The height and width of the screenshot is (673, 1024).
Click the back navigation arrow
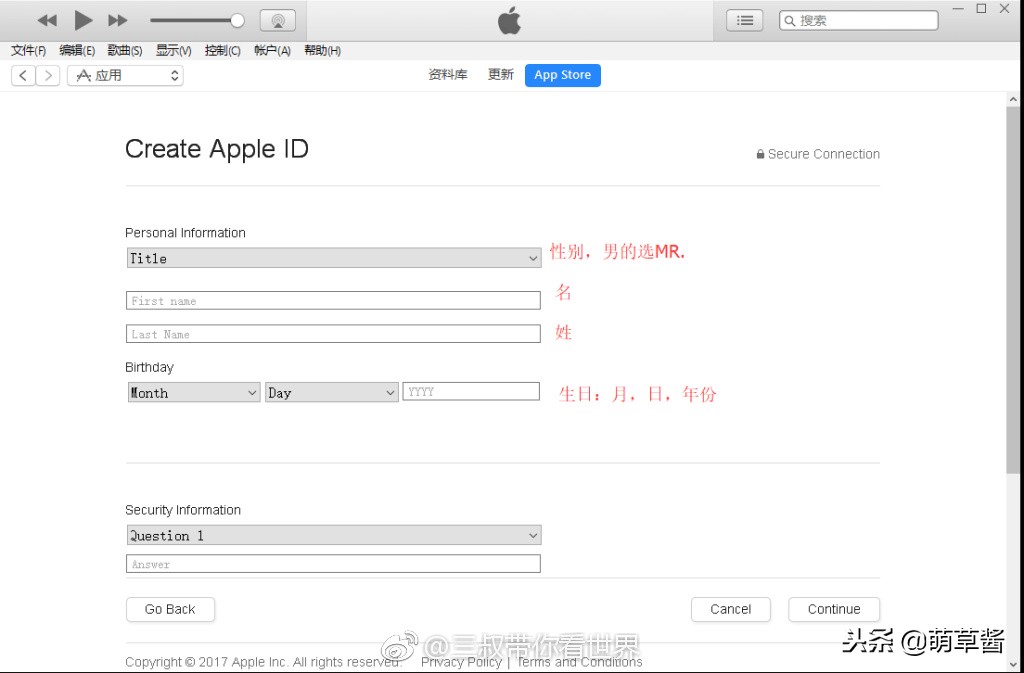tap(22, 75)
